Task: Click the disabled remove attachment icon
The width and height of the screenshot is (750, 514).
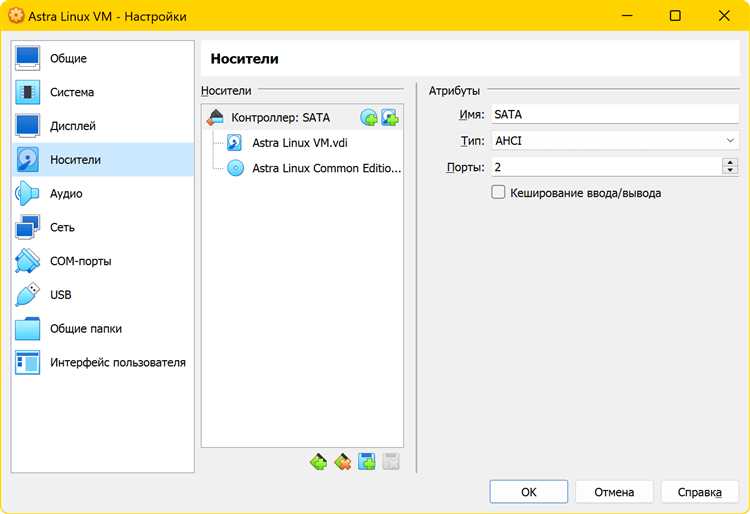Action: click(x=391, y=462)
